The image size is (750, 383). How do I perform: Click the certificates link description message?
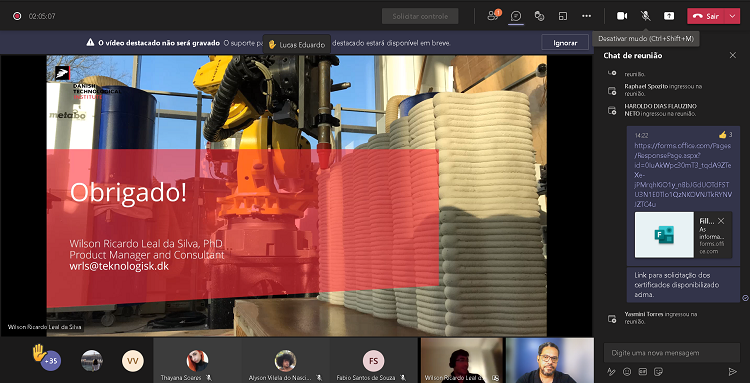pos(683,285)
